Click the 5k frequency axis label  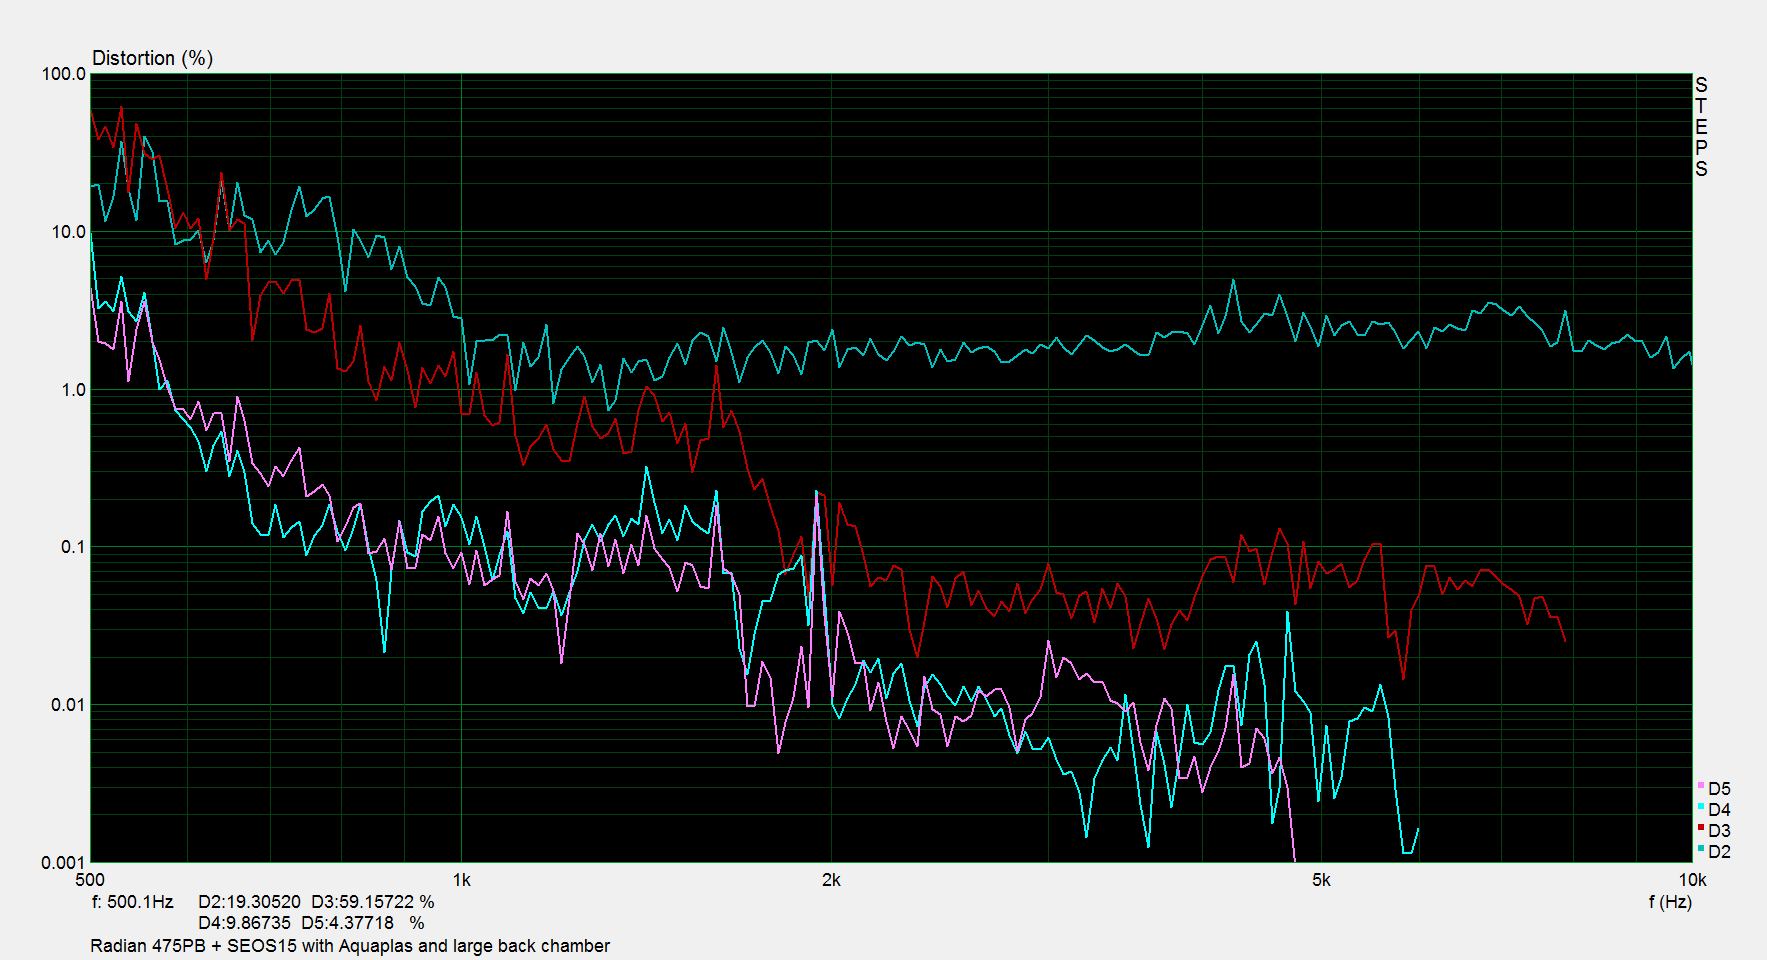1321,880
